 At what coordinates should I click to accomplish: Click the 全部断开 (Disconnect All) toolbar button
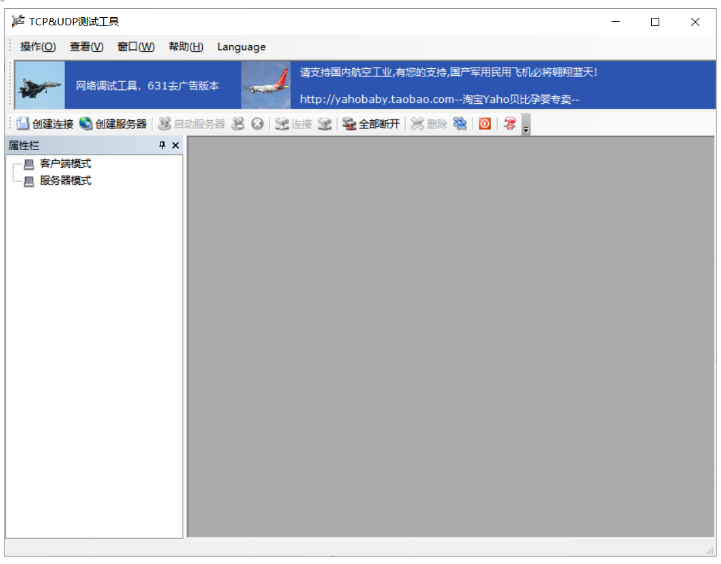click(371, 124)
